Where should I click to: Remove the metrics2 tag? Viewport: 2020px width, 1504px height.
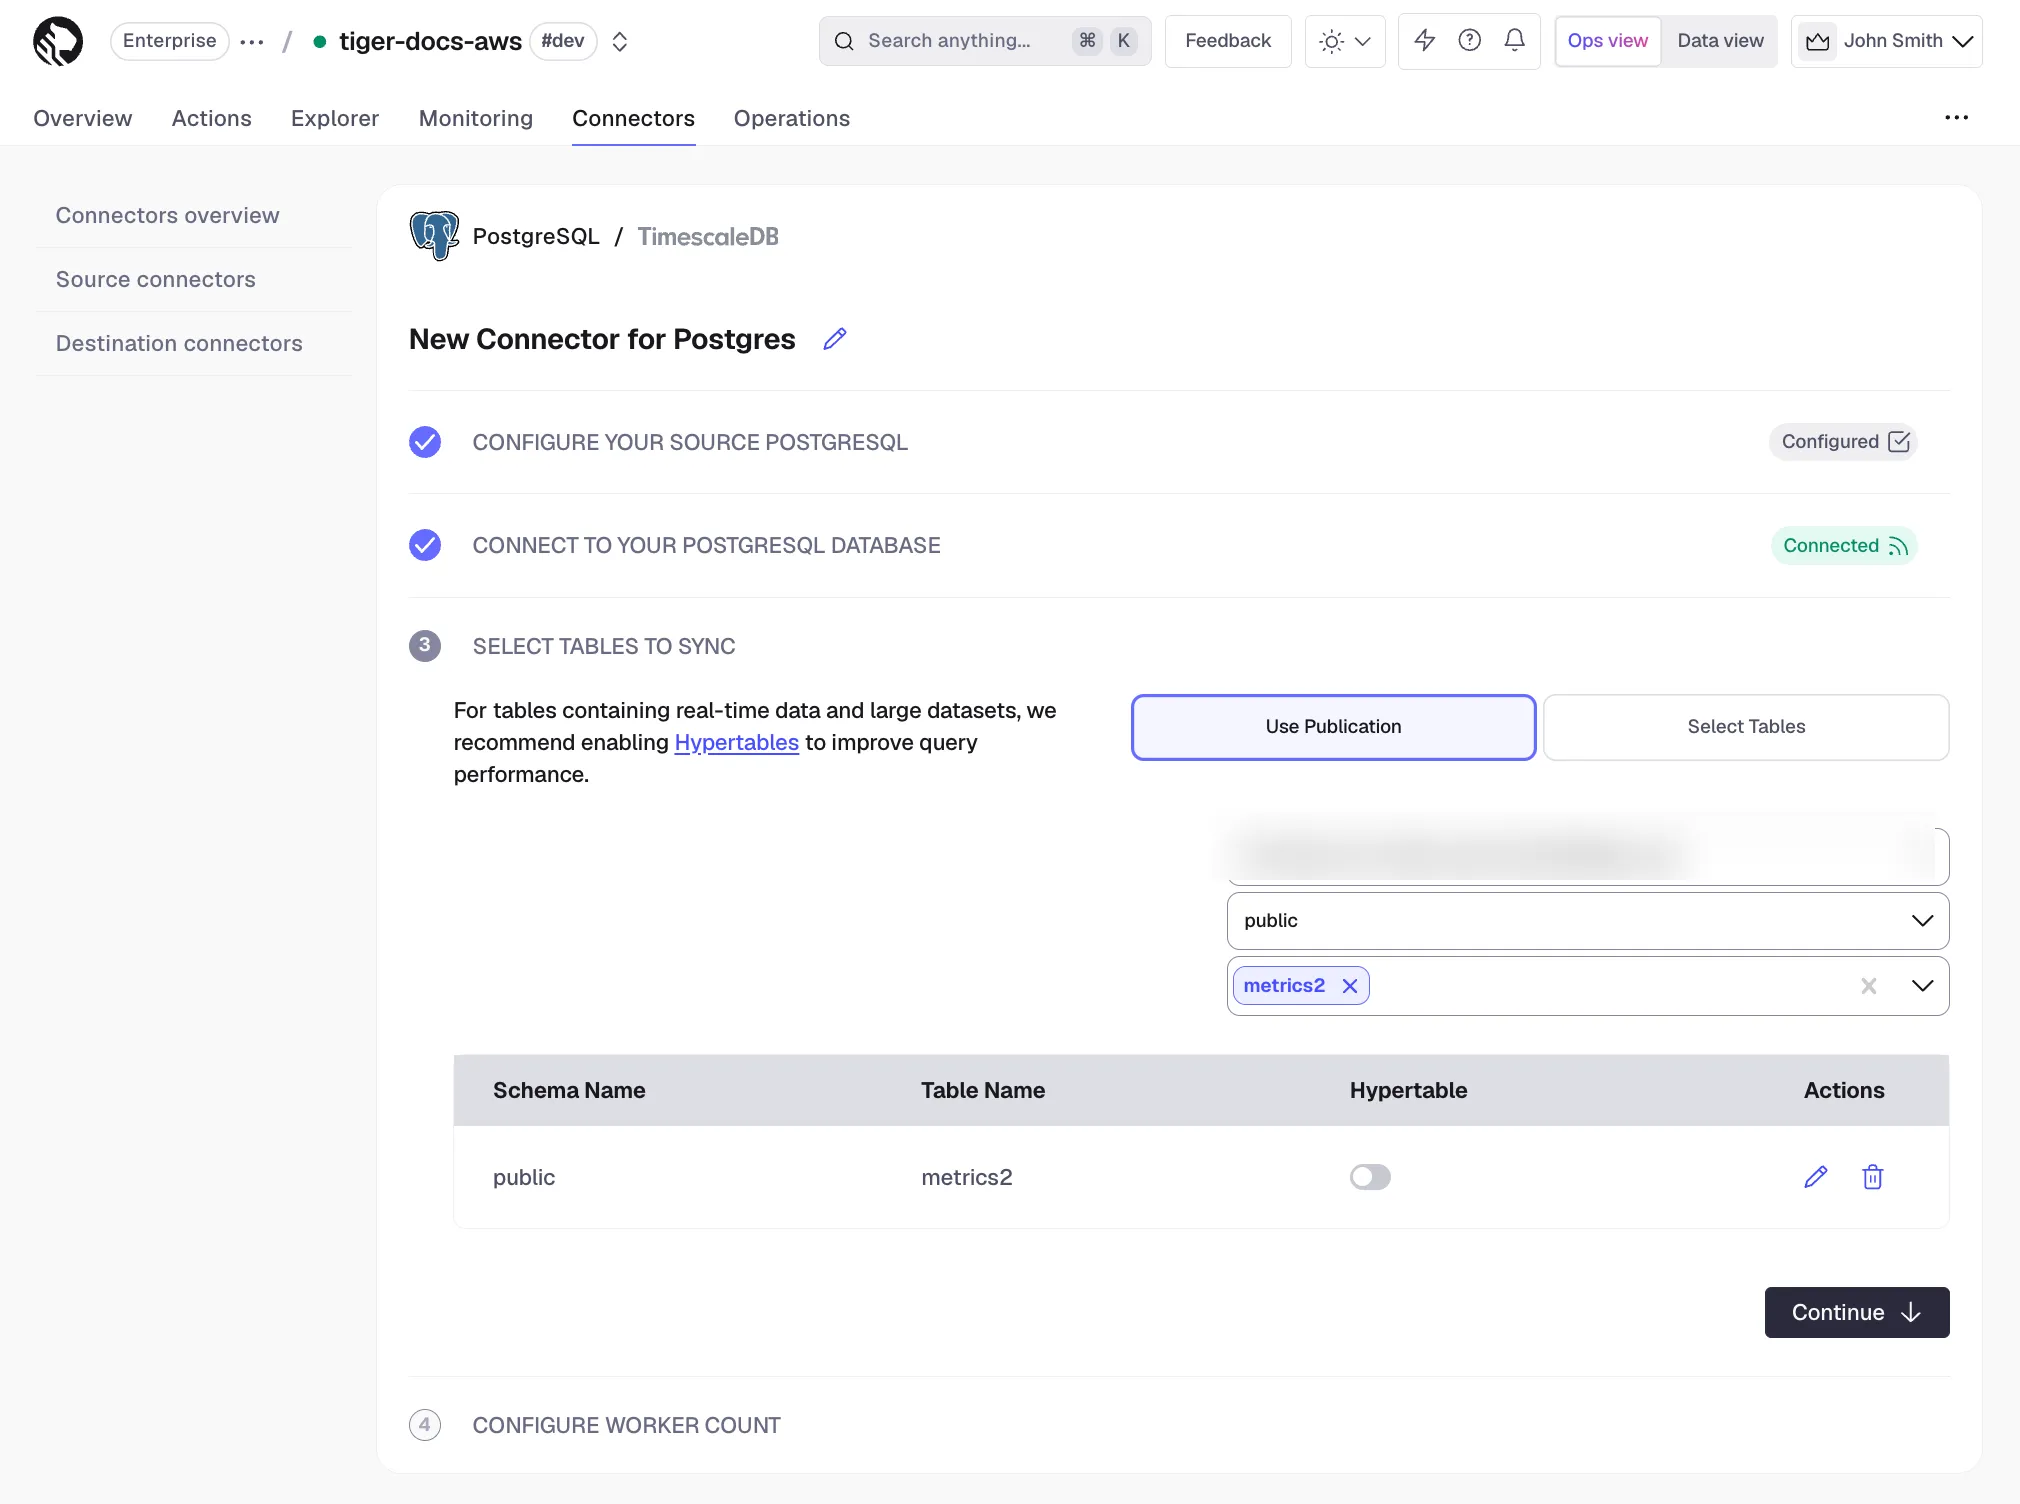1350,986
